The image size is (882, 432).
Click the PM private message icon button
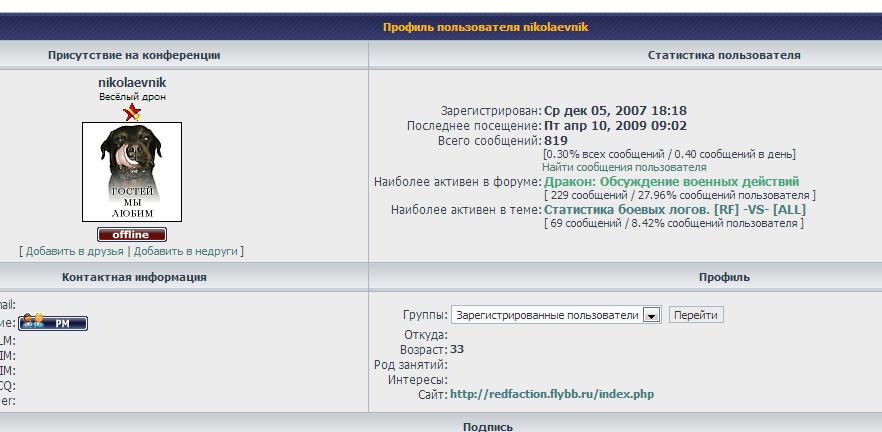[x=53, y=323]
